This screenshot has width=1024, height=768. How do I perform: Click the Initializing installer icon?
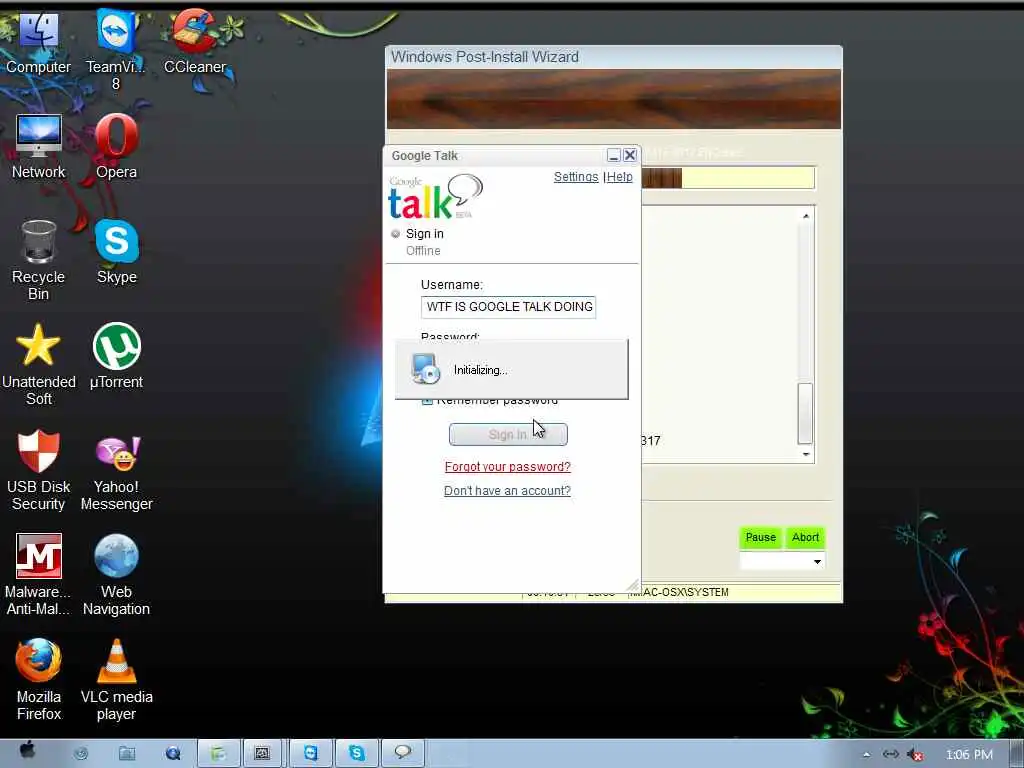(x=426, y=370)
